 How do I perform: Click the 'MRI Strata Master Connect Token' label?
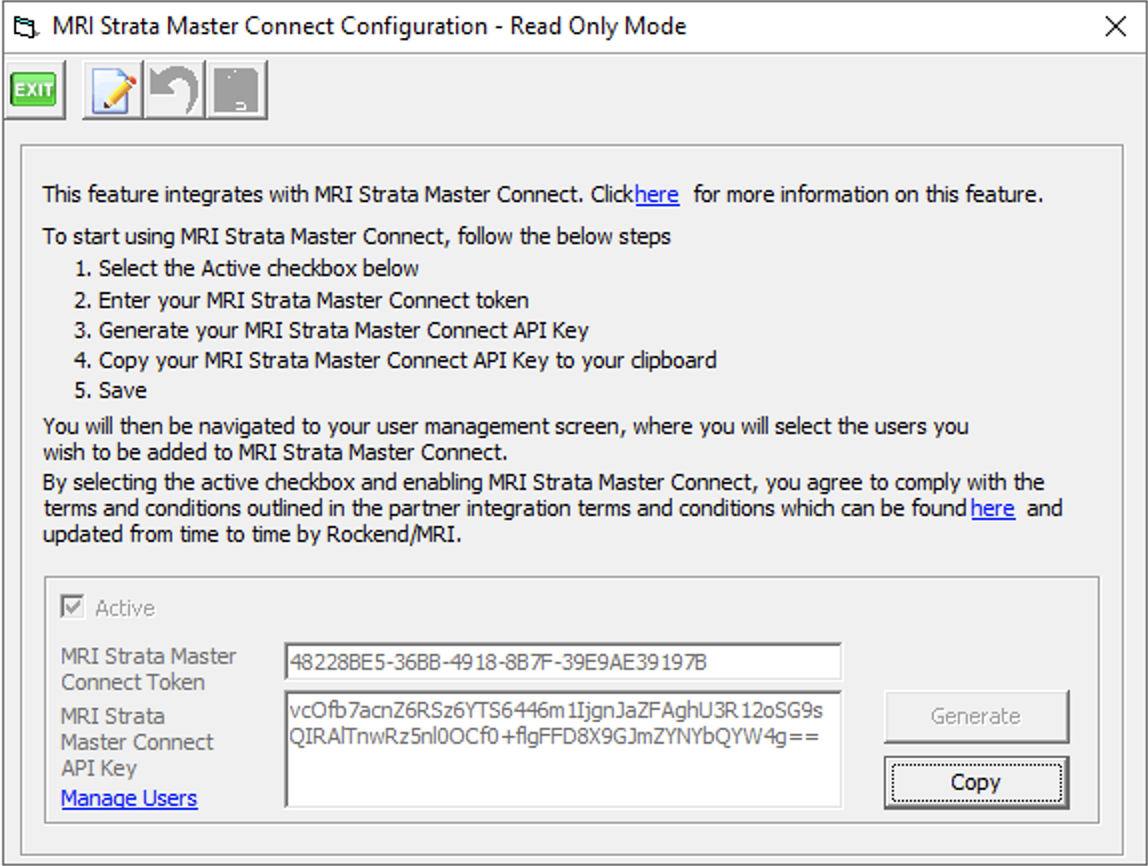pyautogui.click(x=149, y=668)
